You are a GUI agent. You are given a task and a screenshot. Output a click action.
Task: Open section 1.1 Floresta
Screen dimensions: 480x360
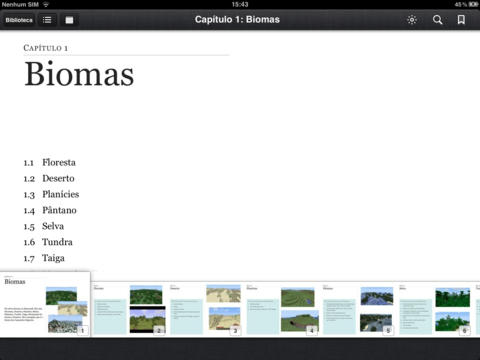pyautogui.click(x=50, y=162)
